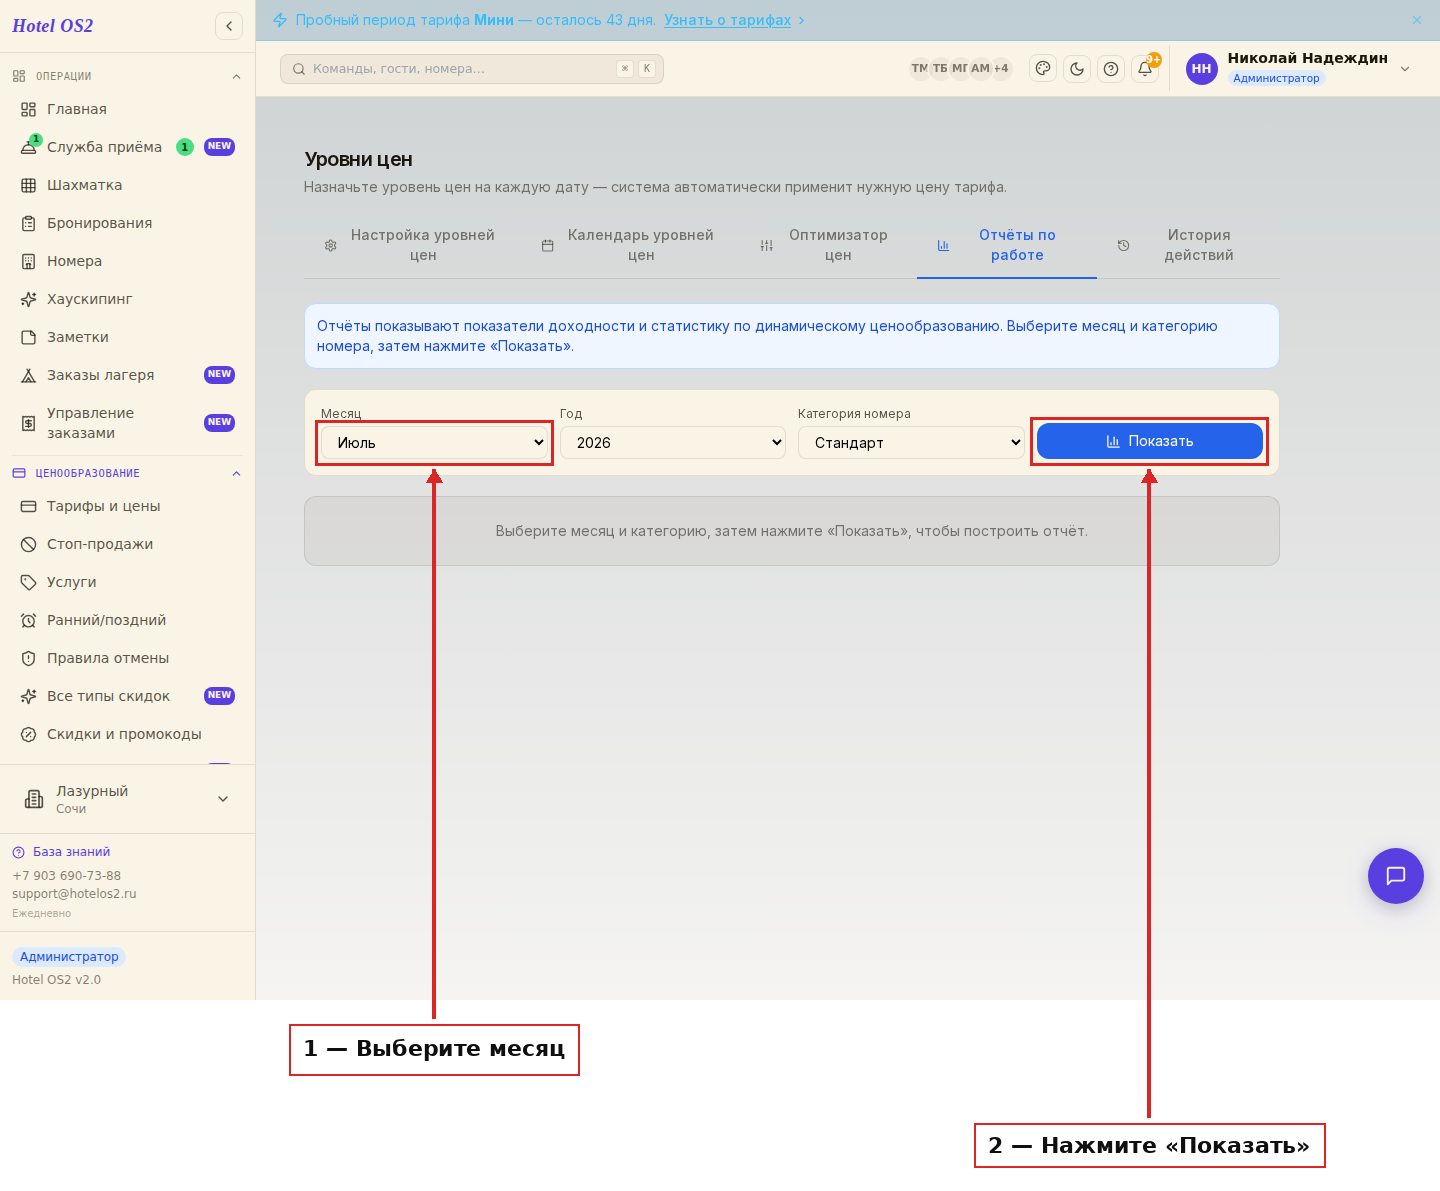Click the Шахматка grid icon
This screenshot has width=1440, height=1191.
click(x=29, y=185)
